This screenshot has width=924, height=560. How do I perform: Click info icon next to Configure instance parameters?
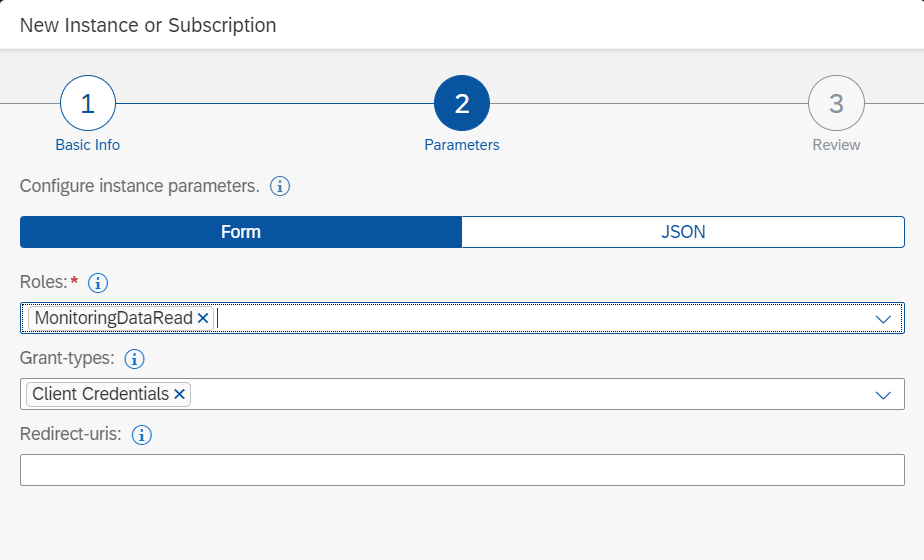coord(280,186)
